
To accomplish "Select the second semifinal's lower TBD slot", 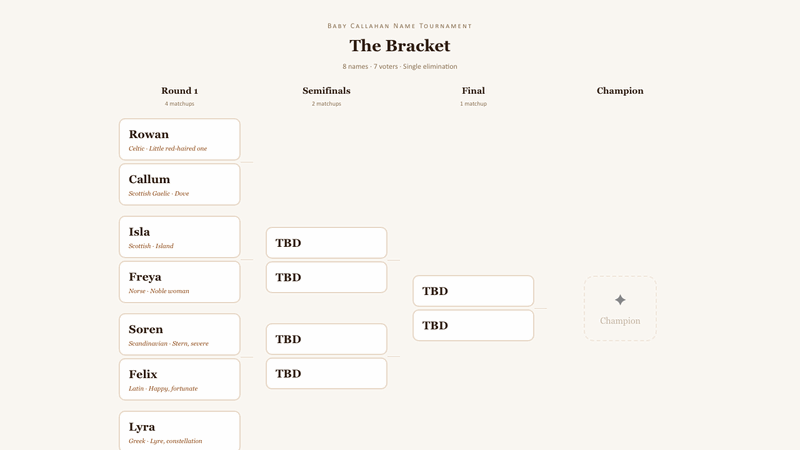I will point(326,373).
